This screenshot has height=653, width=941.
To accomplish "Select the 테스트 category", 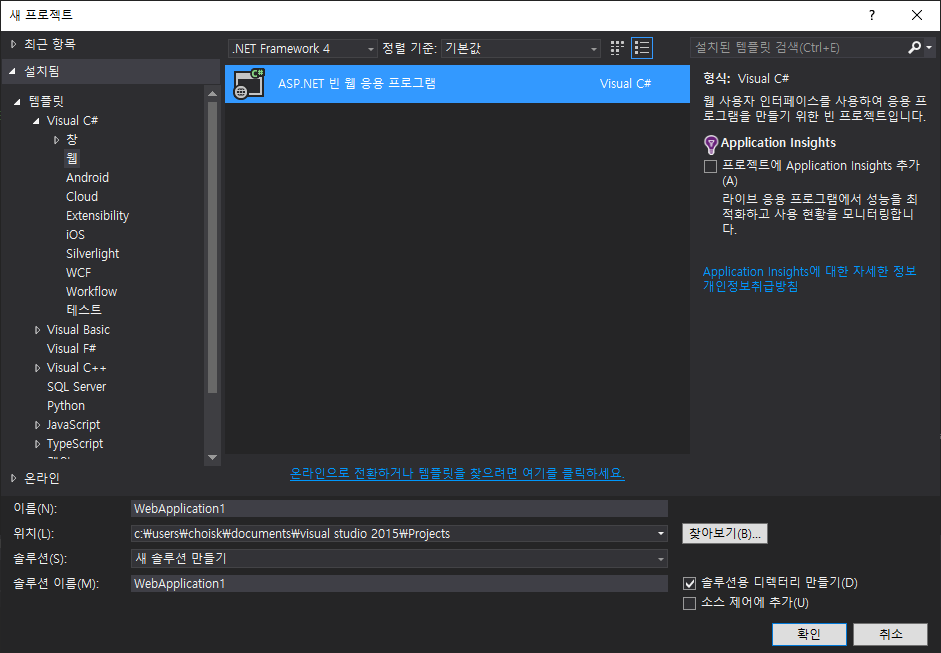I will 84,310.
